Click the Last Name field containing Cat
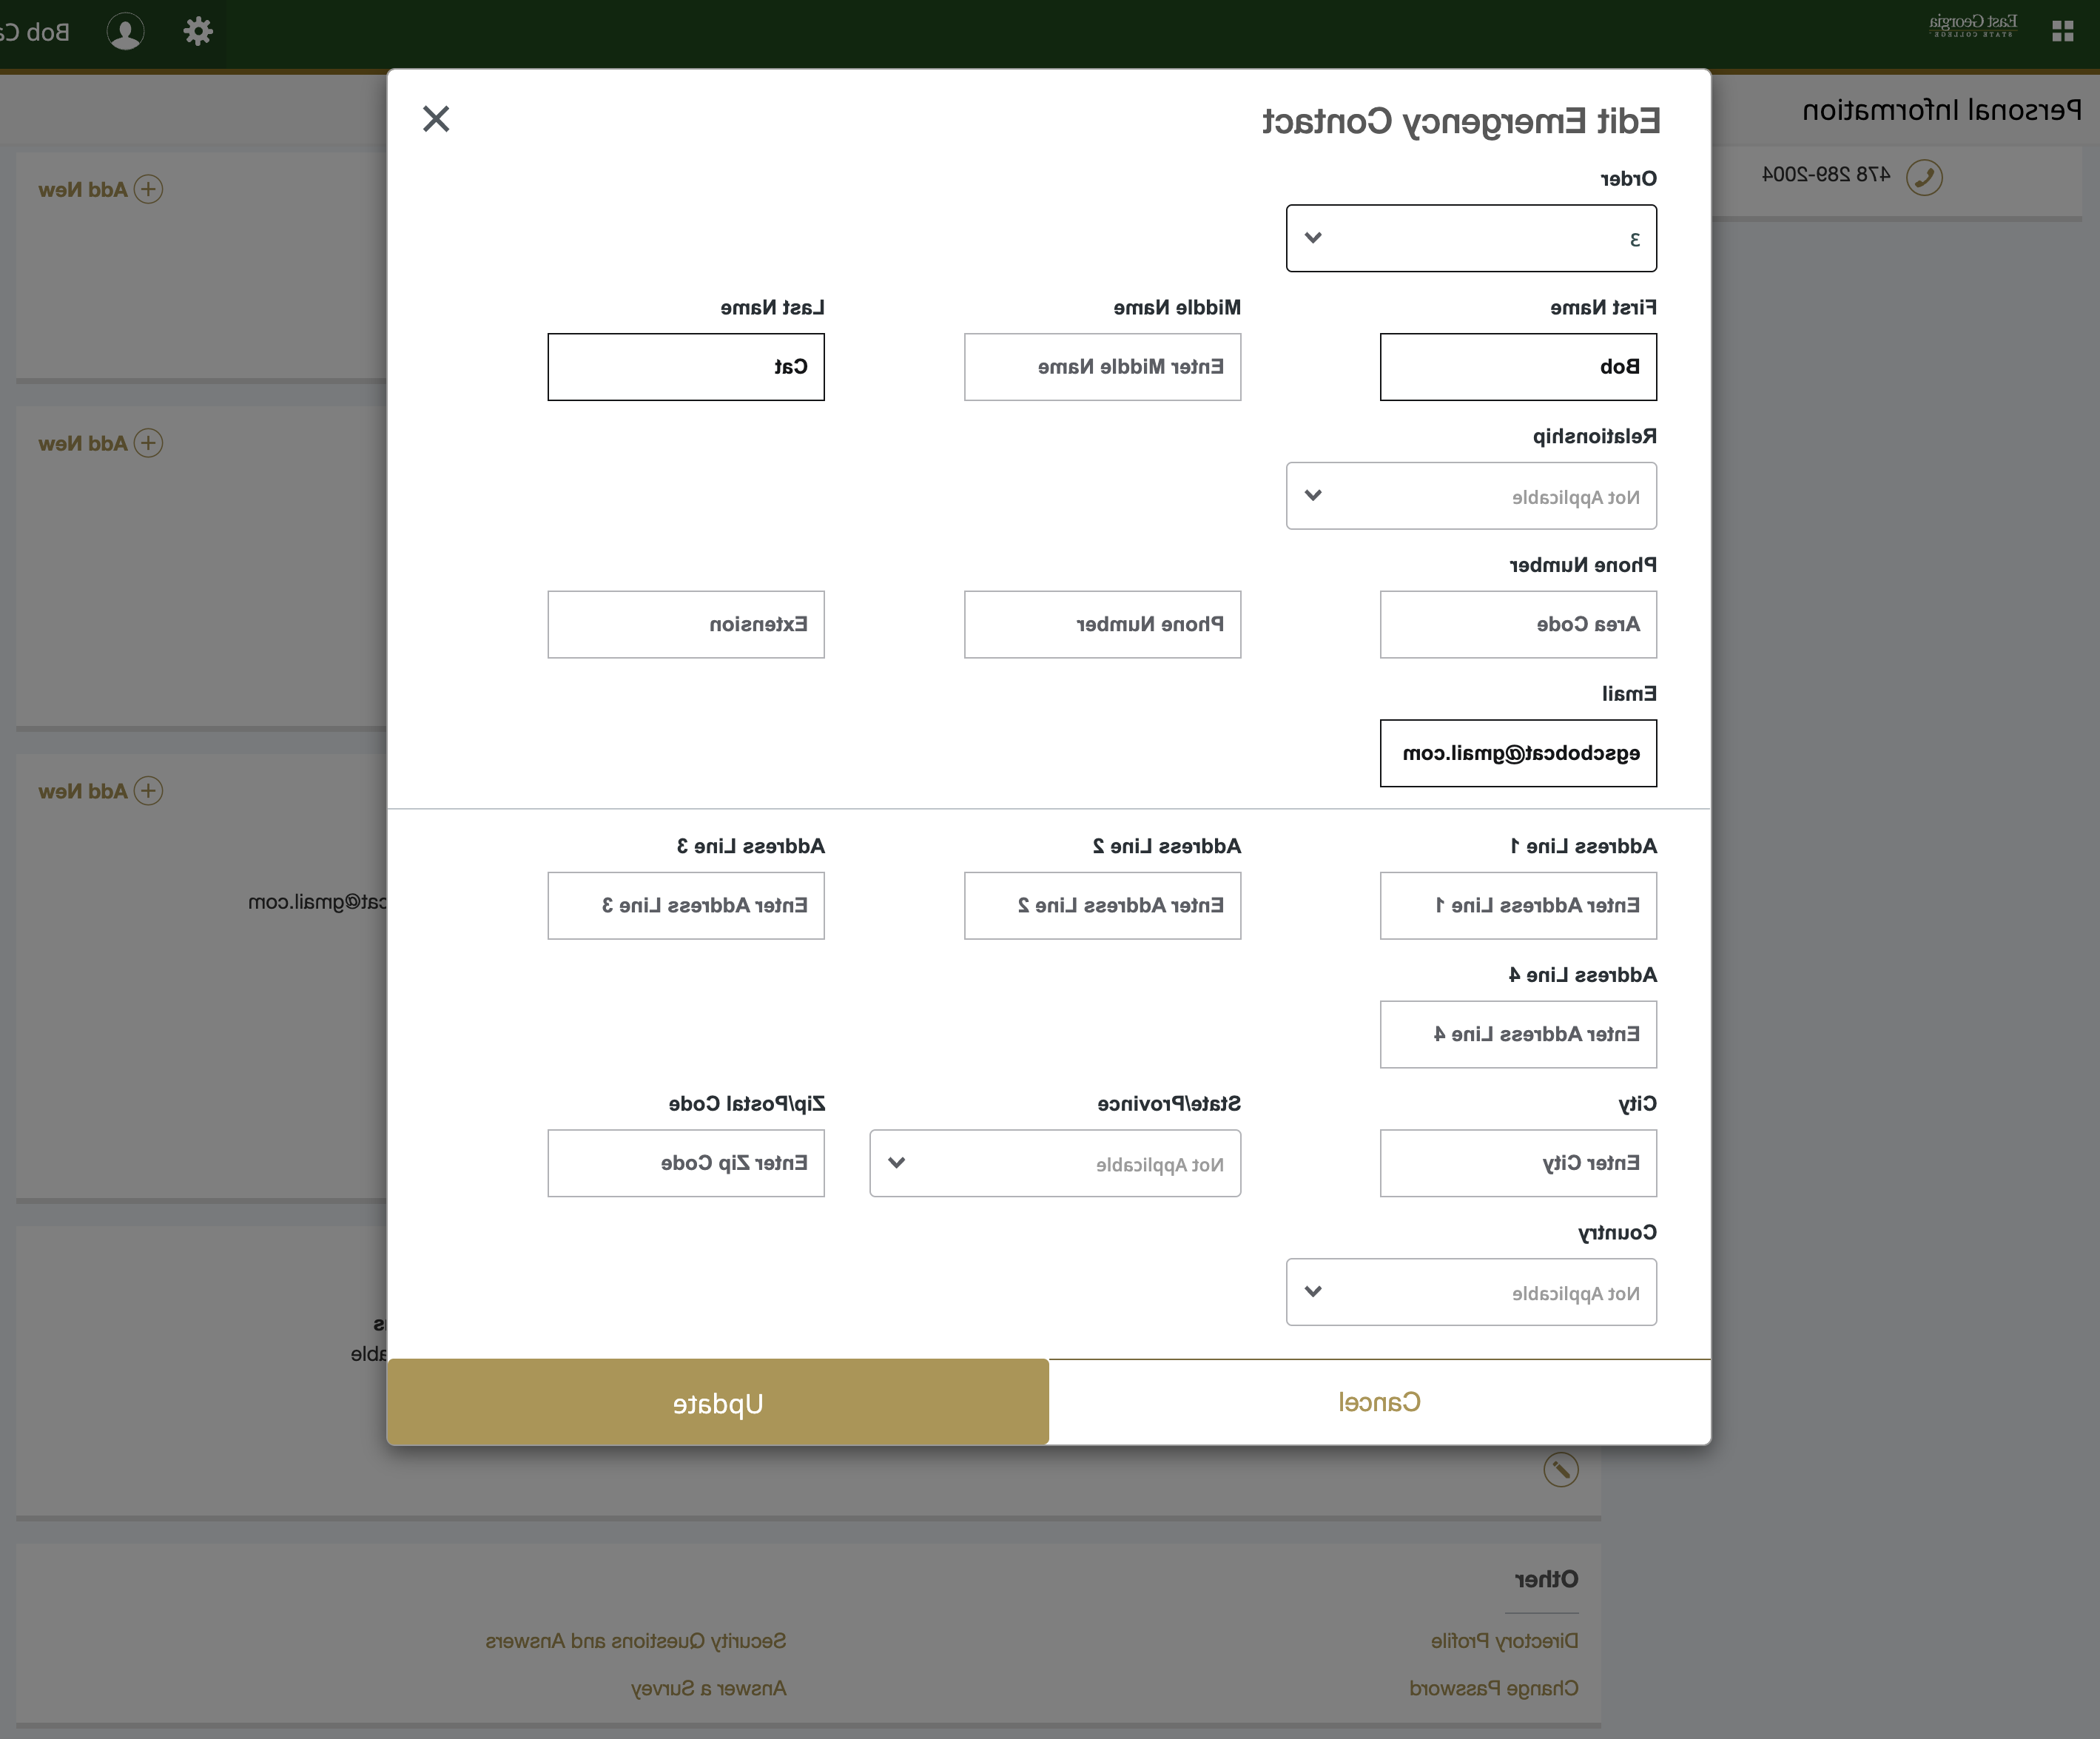This screenshot has width=2100, height=1739. [x=686, y=367]
